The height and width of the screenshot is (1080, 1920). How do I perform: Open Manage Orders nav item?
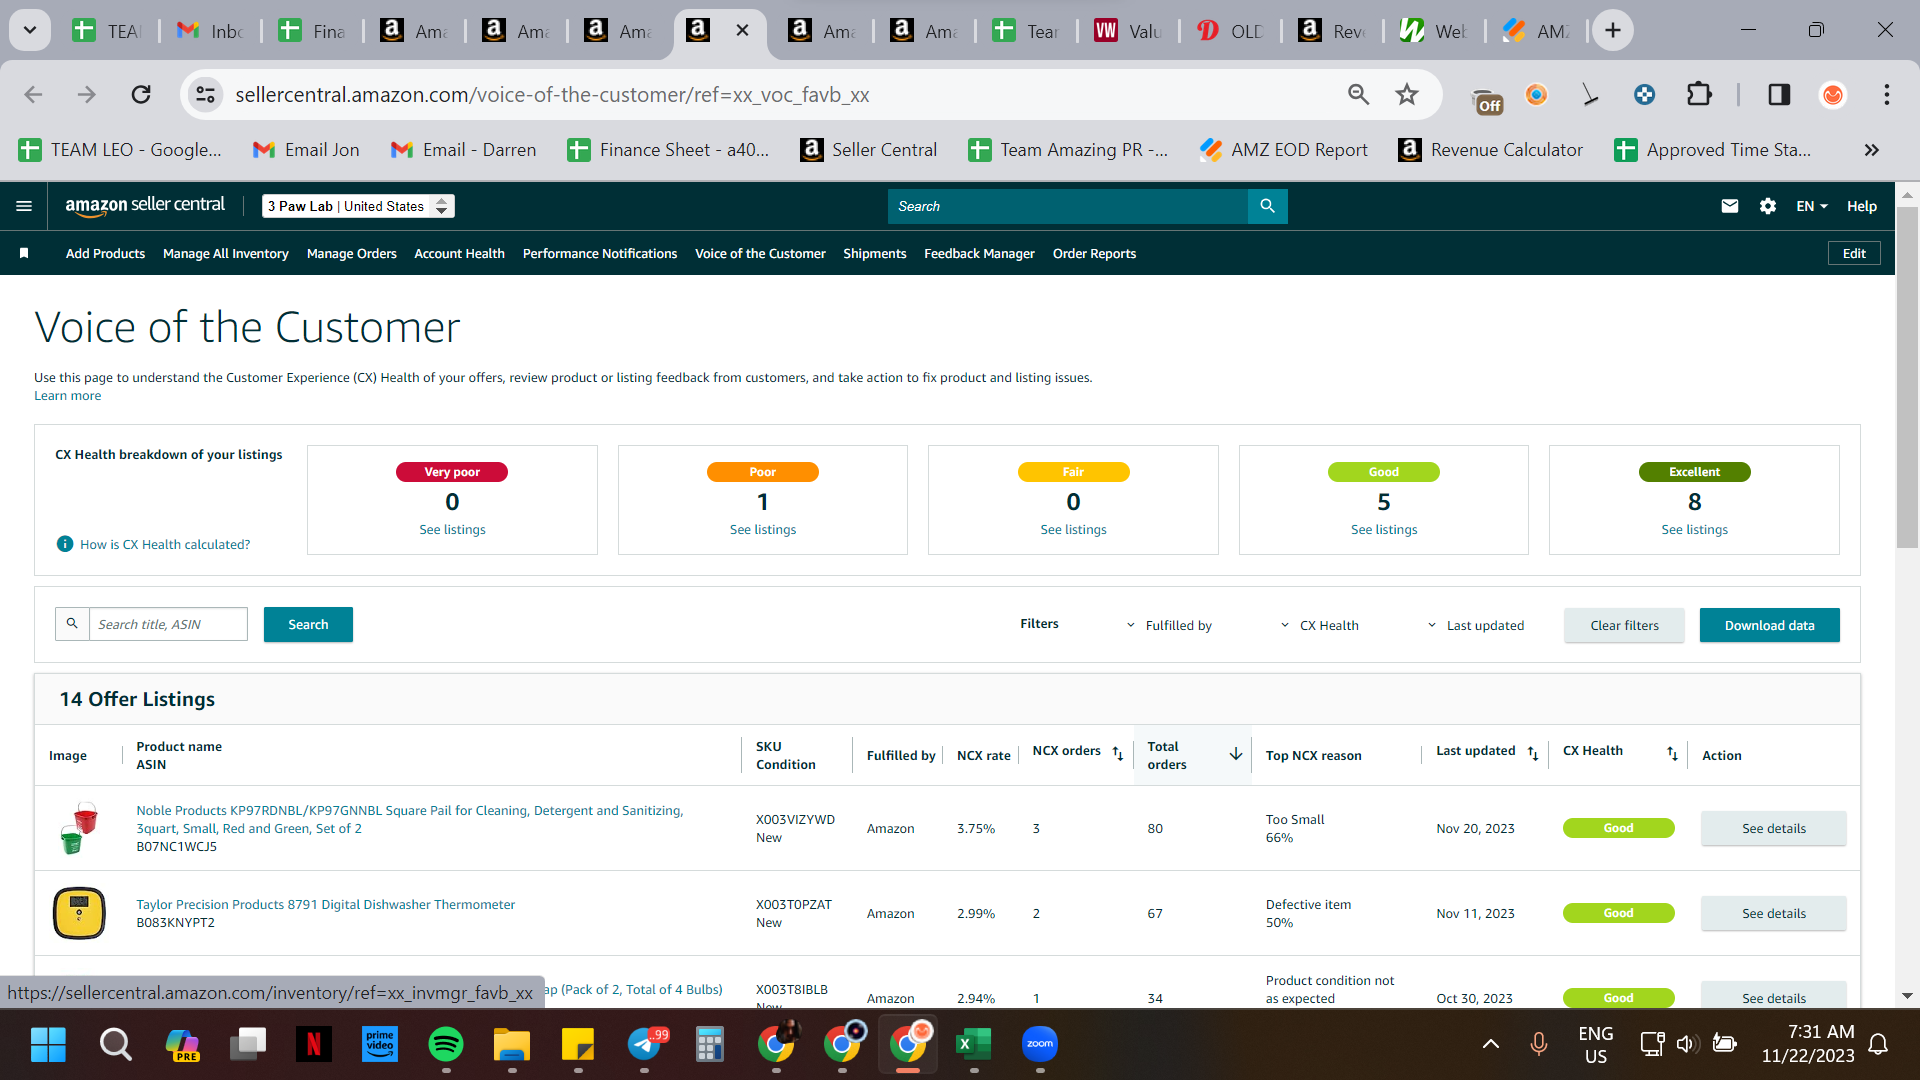(x=352, y=254)
